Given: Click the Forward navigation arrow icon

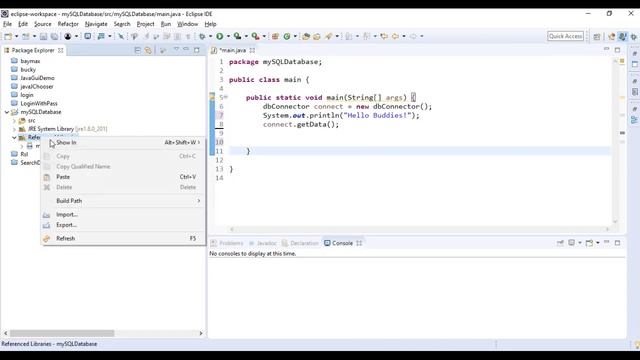Looking at the screenshot, I should point(413,36).
